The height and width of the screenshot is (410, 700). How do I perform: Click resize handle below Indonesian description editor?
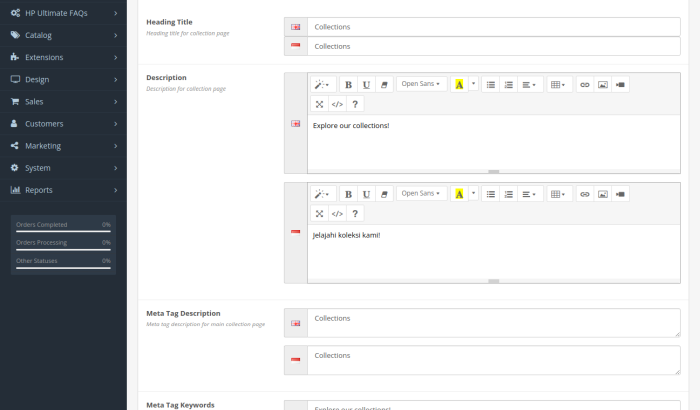point(493,281)
